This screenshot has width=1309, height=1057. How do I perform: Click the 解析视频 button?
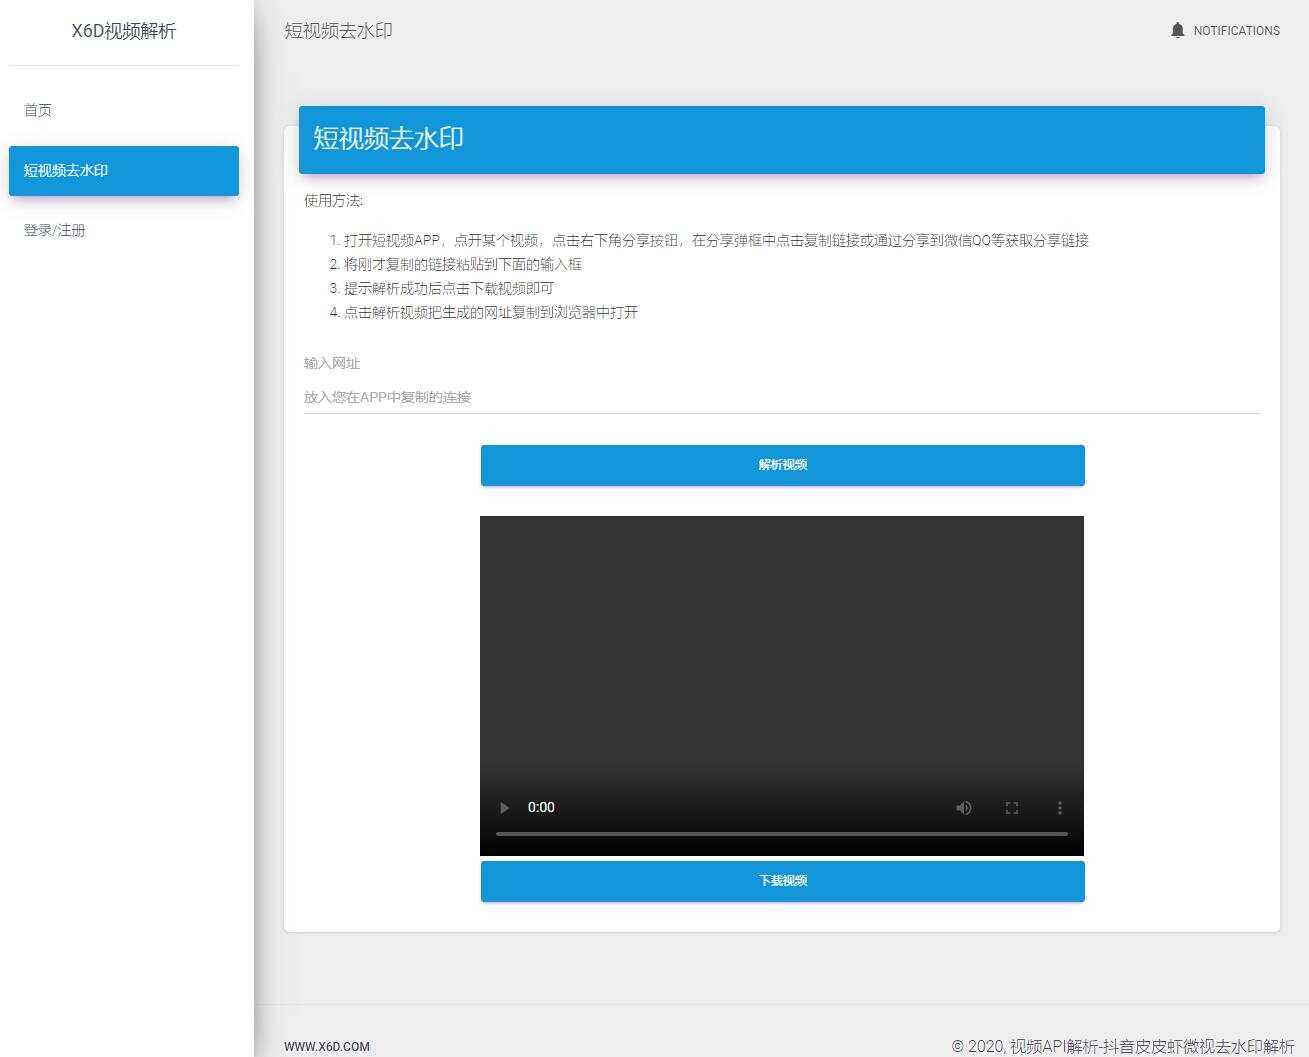click(782, 464)
